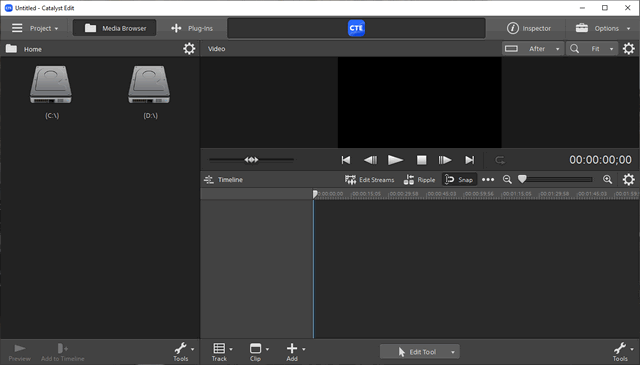Click the video preview black area
The height and width of the screenshot is (365, 640).
click(x=420, y=102)
